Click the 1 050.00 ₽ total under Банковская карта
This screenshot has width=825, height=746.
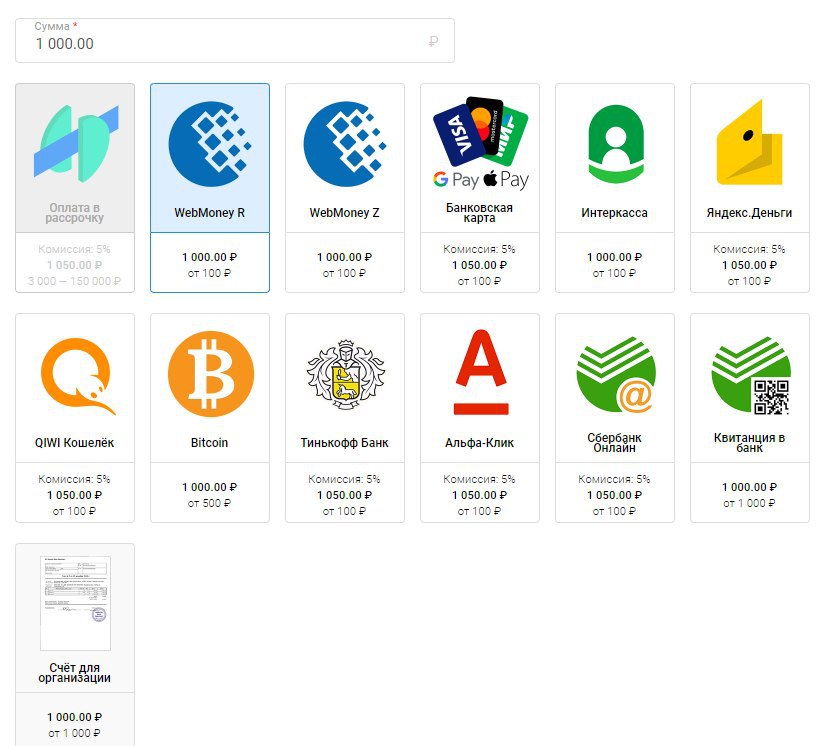479,265
